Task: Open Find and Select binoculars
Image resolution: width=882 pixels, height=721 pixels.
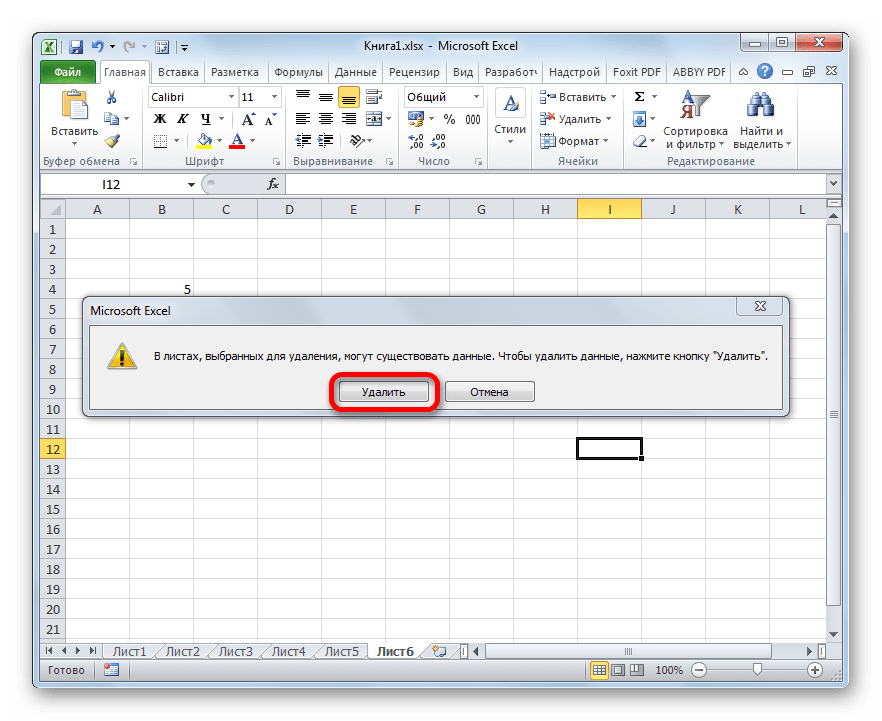Action: (762, 120)
